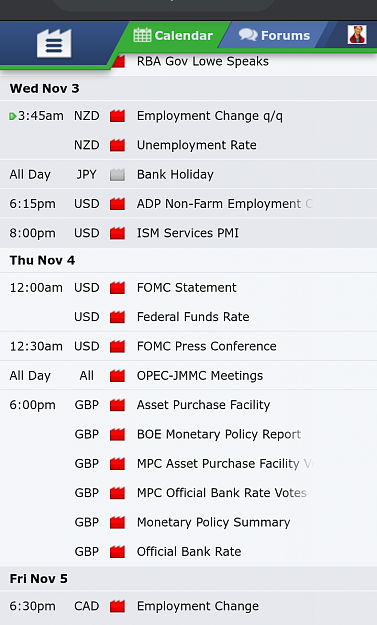377x625 pixels.
Task: Open the factory hamburger menu icon
Action: (x=54, y=43)
